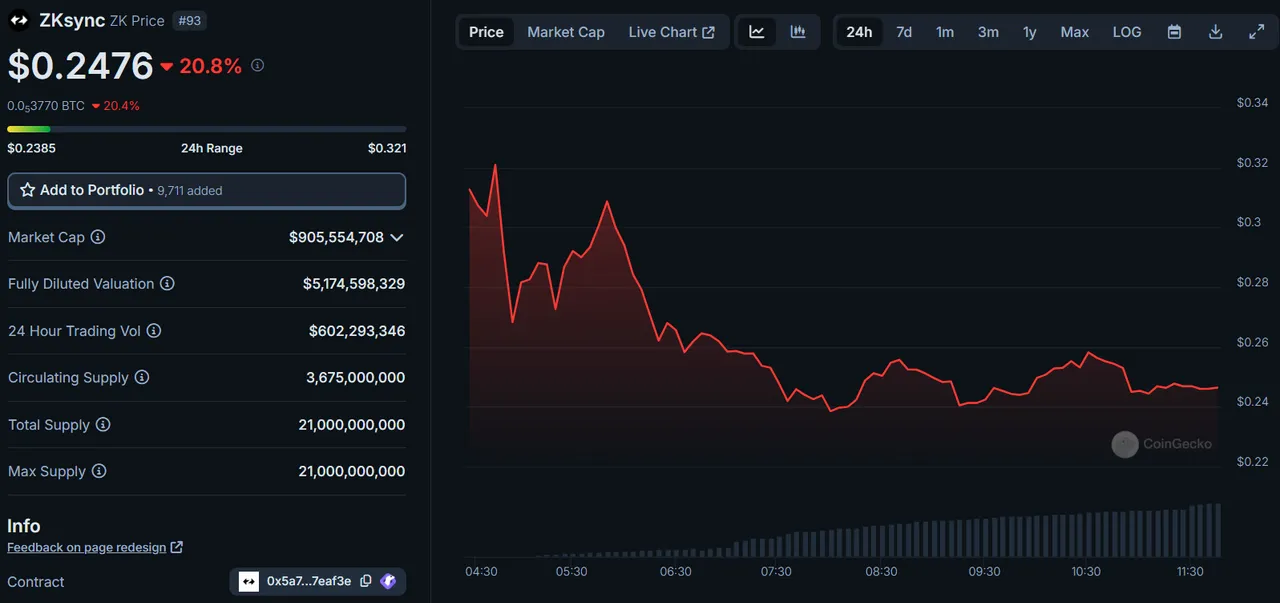Select the 1y time range
1280x603 pixels.
point(1030,32)
